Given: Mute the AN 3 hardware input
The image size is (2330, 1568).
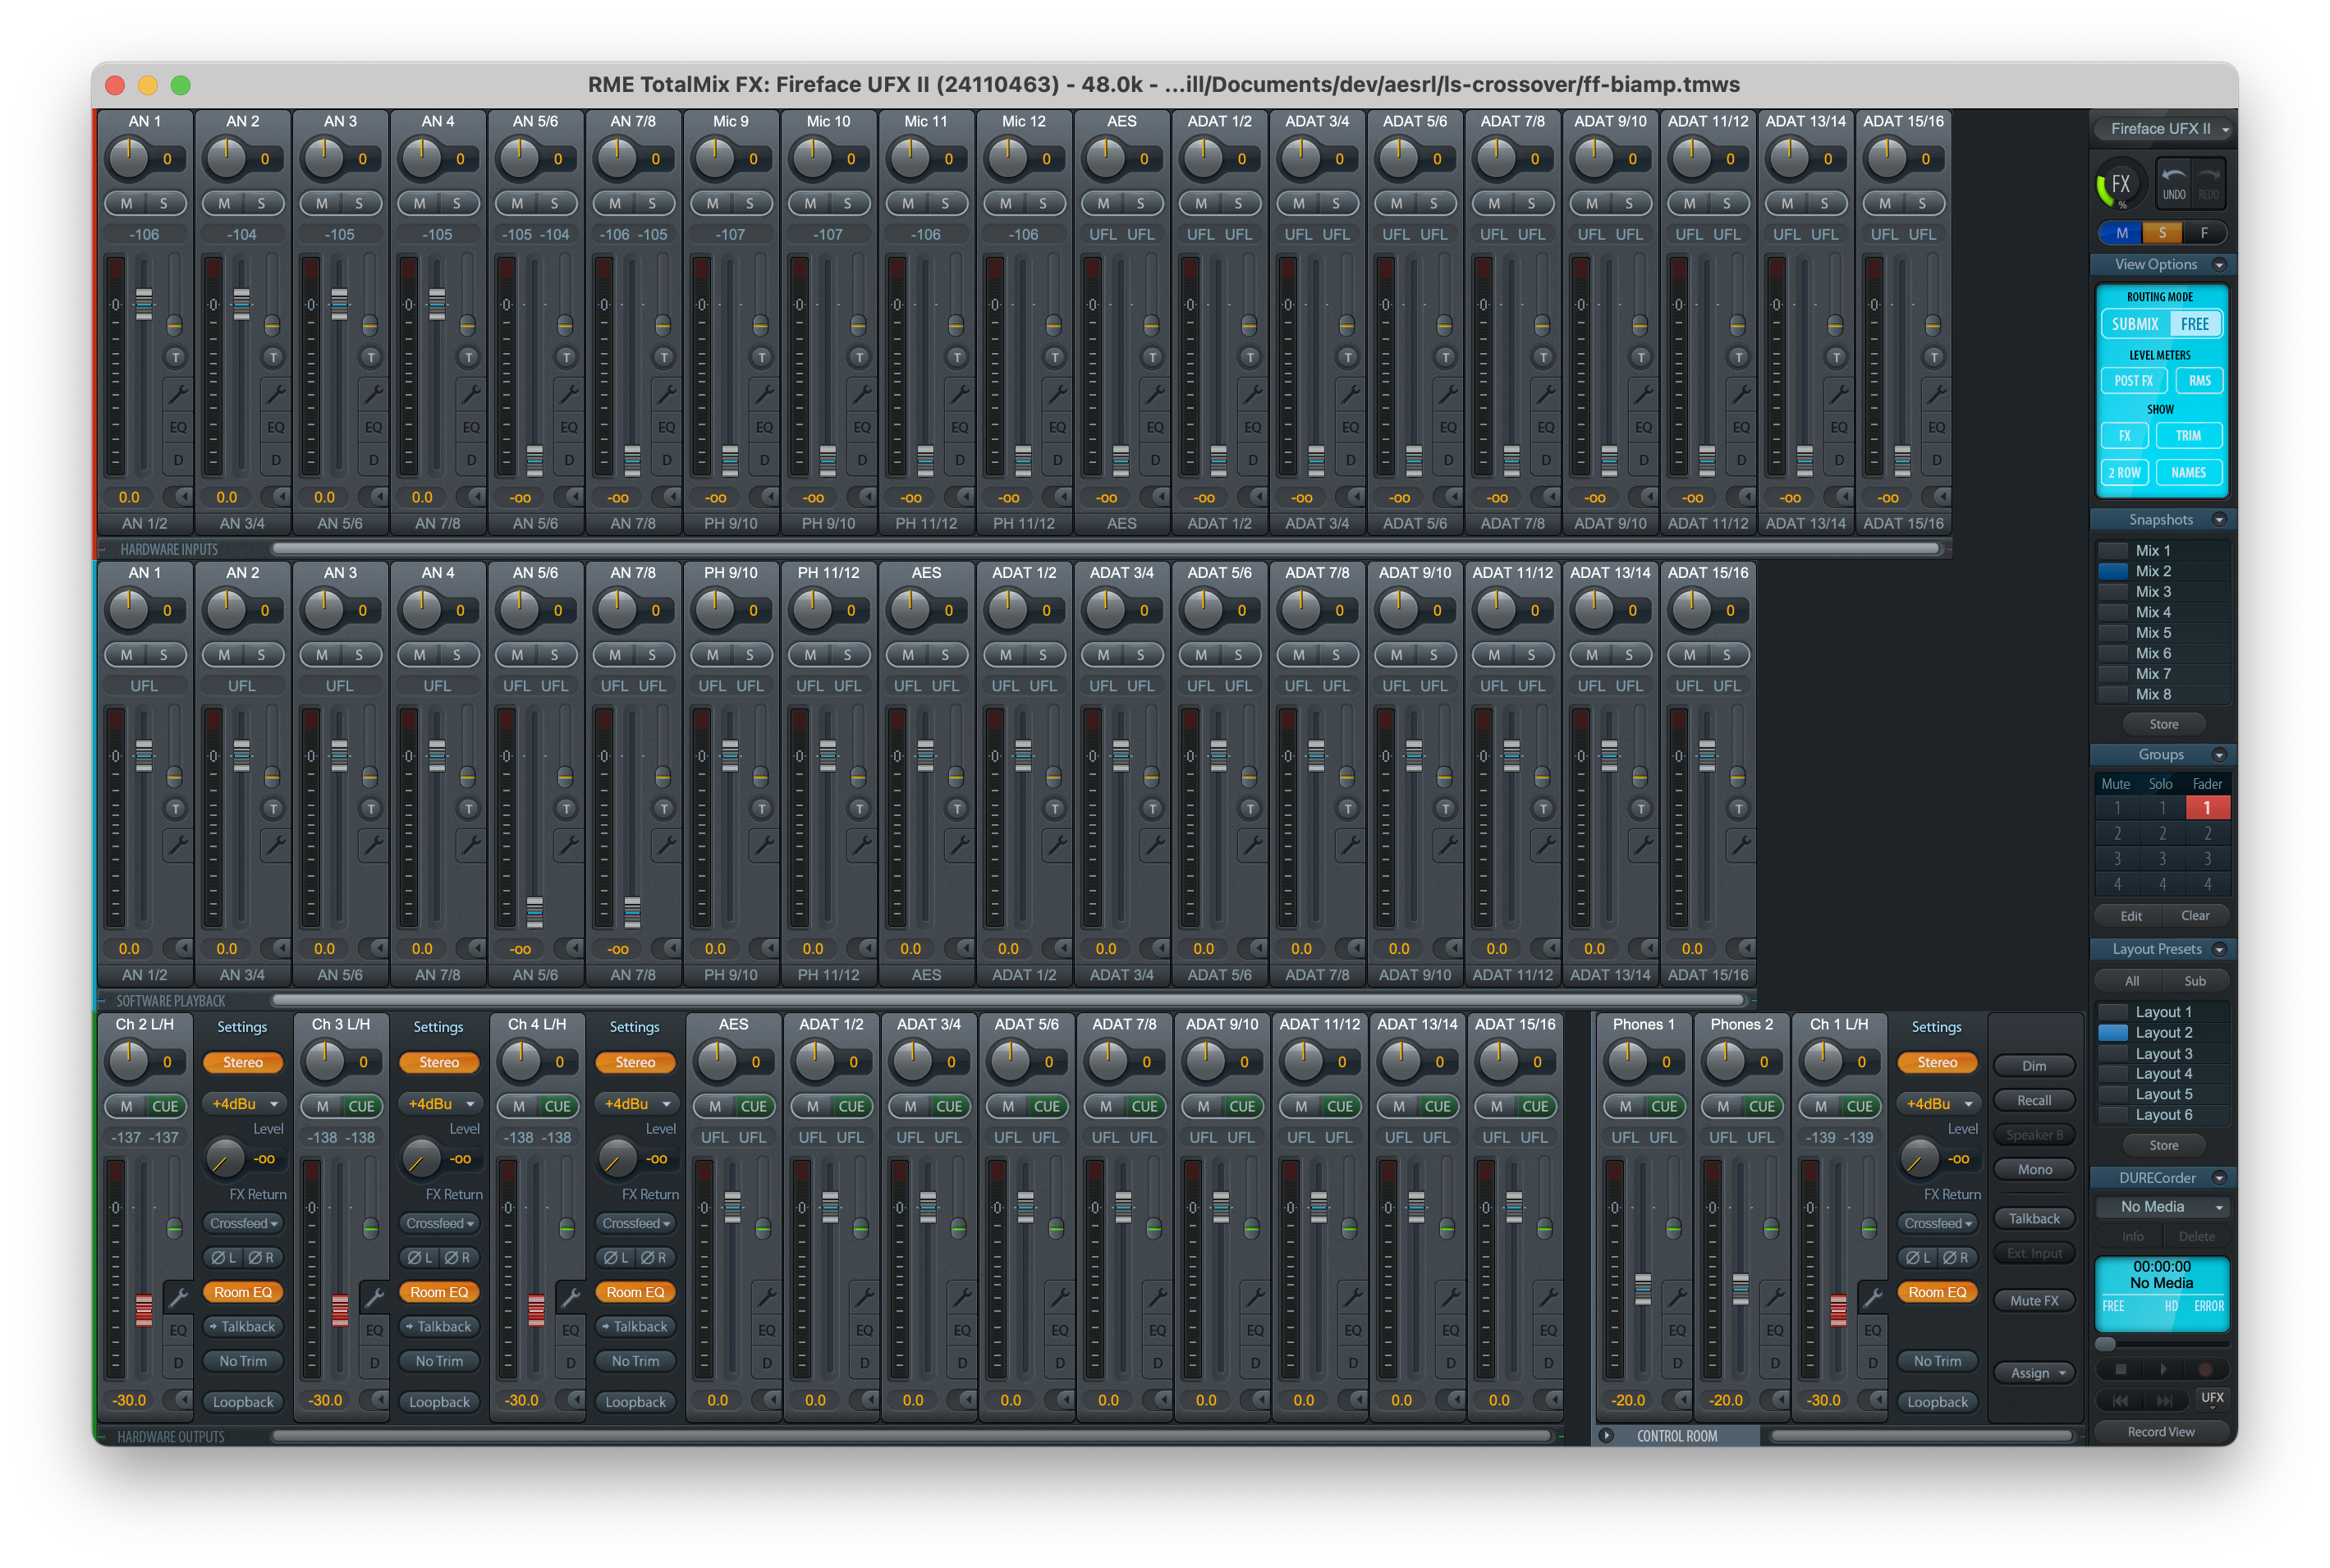Looking at the screenshot, I should (x=322, y=203).
